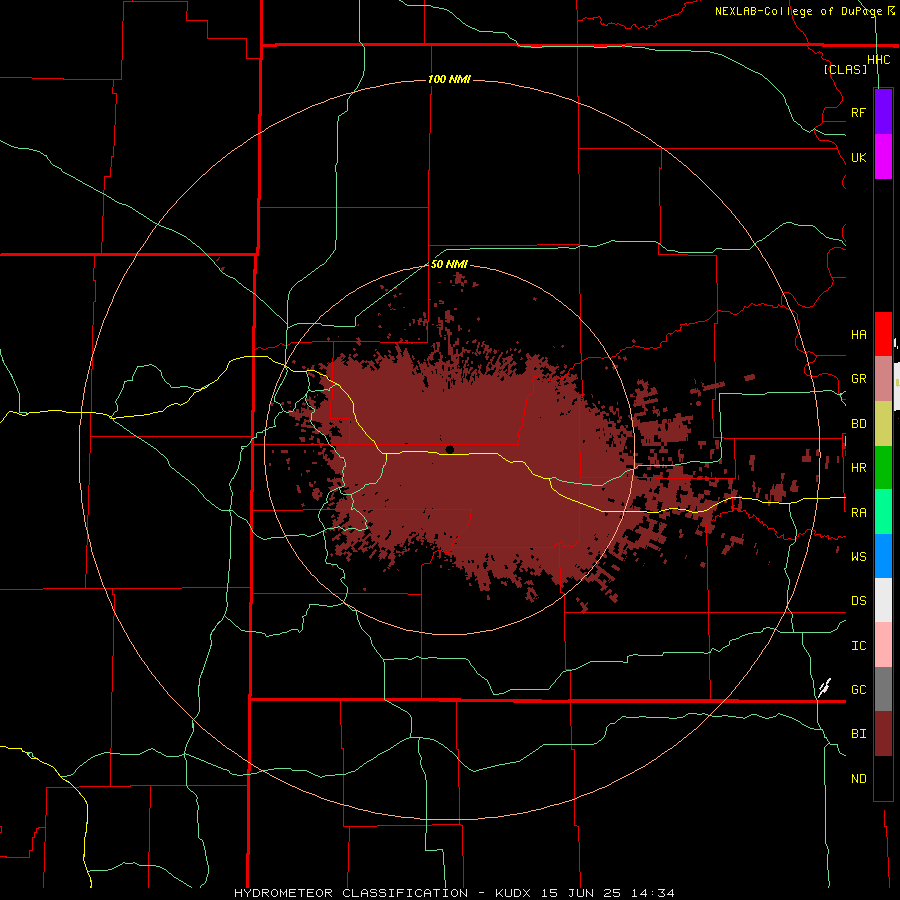The height and width of the screenshot is (900, 900).
Task: Click the "100 NMI" range ring label
Action: tap(449, 79)
